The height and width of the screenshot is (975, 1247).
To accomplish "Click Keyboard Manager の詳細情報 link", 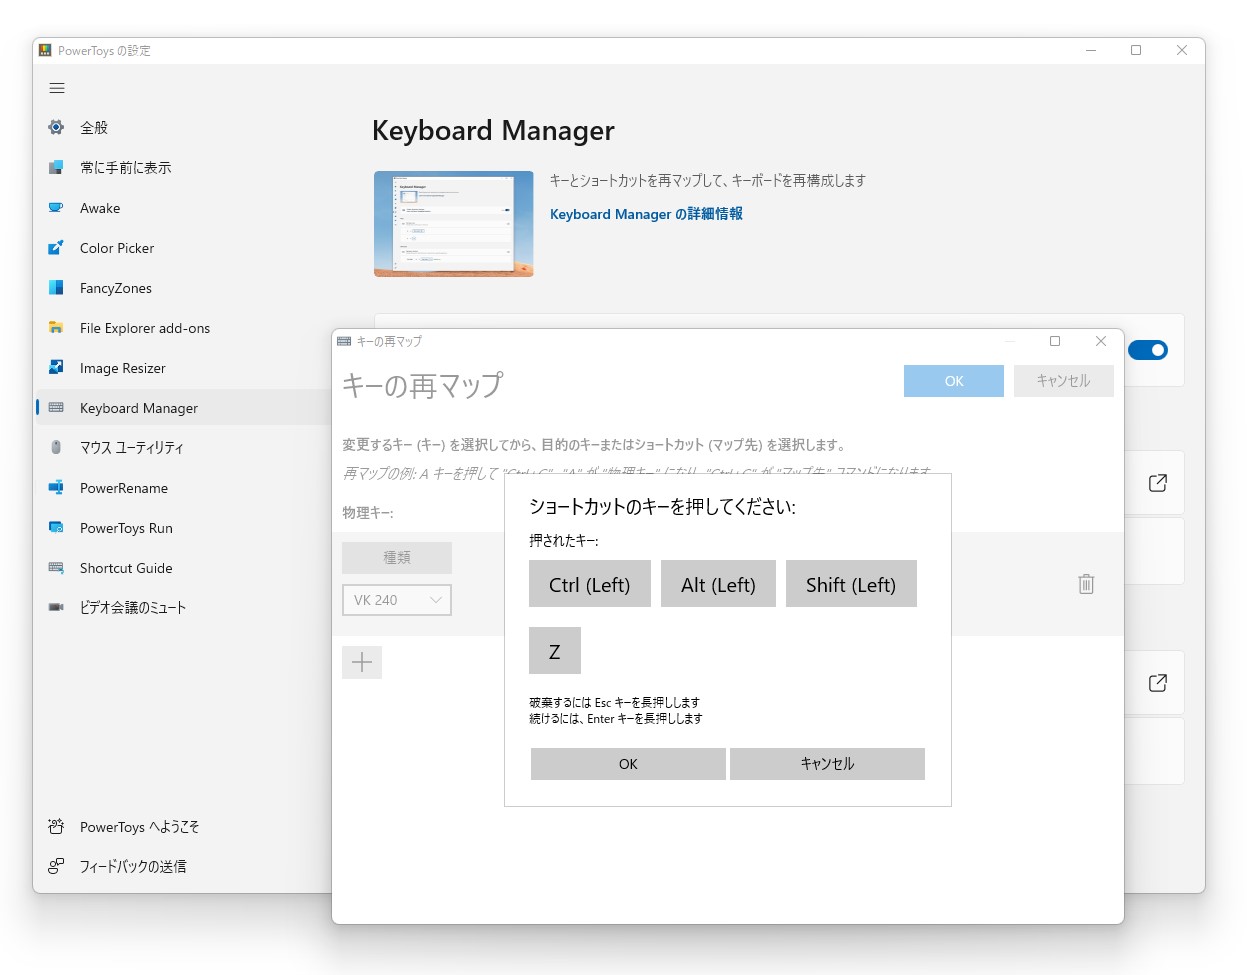I will point(645,214).
